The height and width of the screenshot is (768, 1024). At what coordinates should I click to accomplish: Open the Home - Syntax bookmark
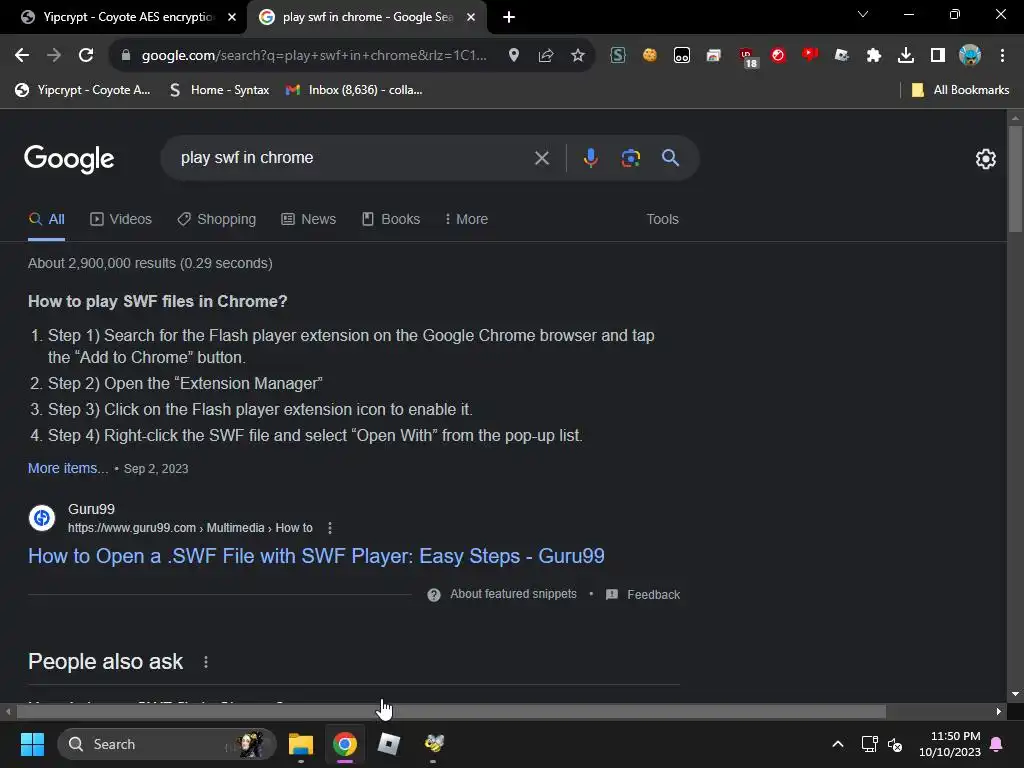pyautogui.click(x=219, y=90)
